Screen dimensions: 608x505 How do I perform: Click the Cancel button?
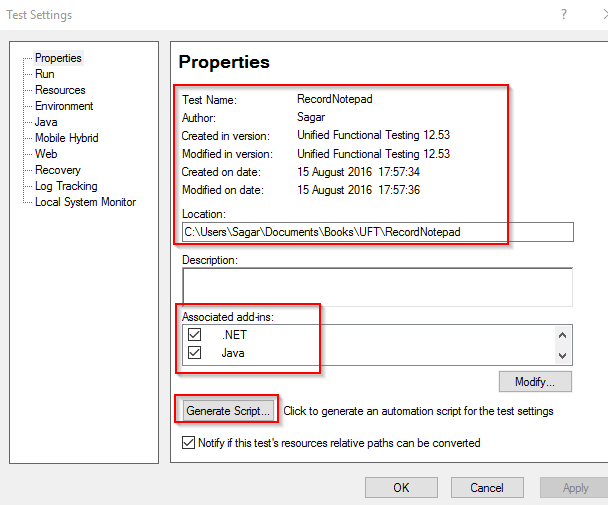487,488
